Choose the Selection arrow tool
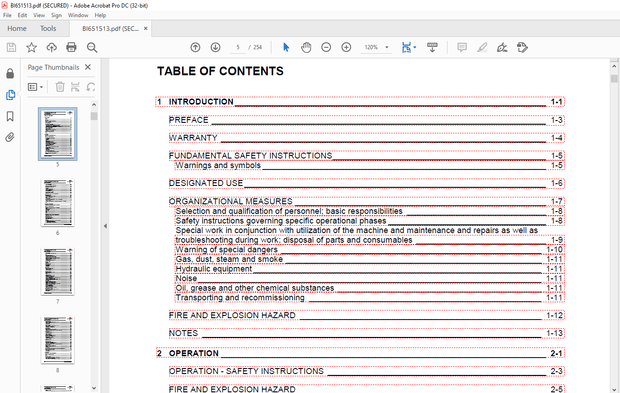The width and height of the screenshot is (620, 393). (x=286, y=47)
